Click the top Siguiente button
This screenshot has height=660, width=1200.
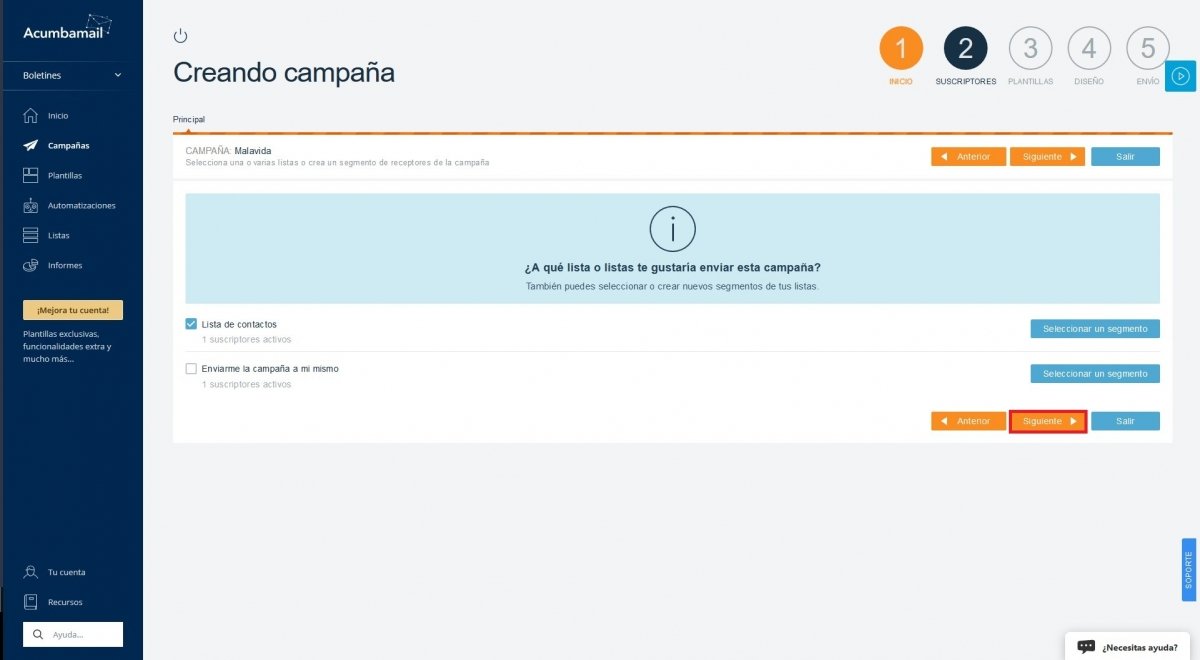click(x=1047, y=157)
